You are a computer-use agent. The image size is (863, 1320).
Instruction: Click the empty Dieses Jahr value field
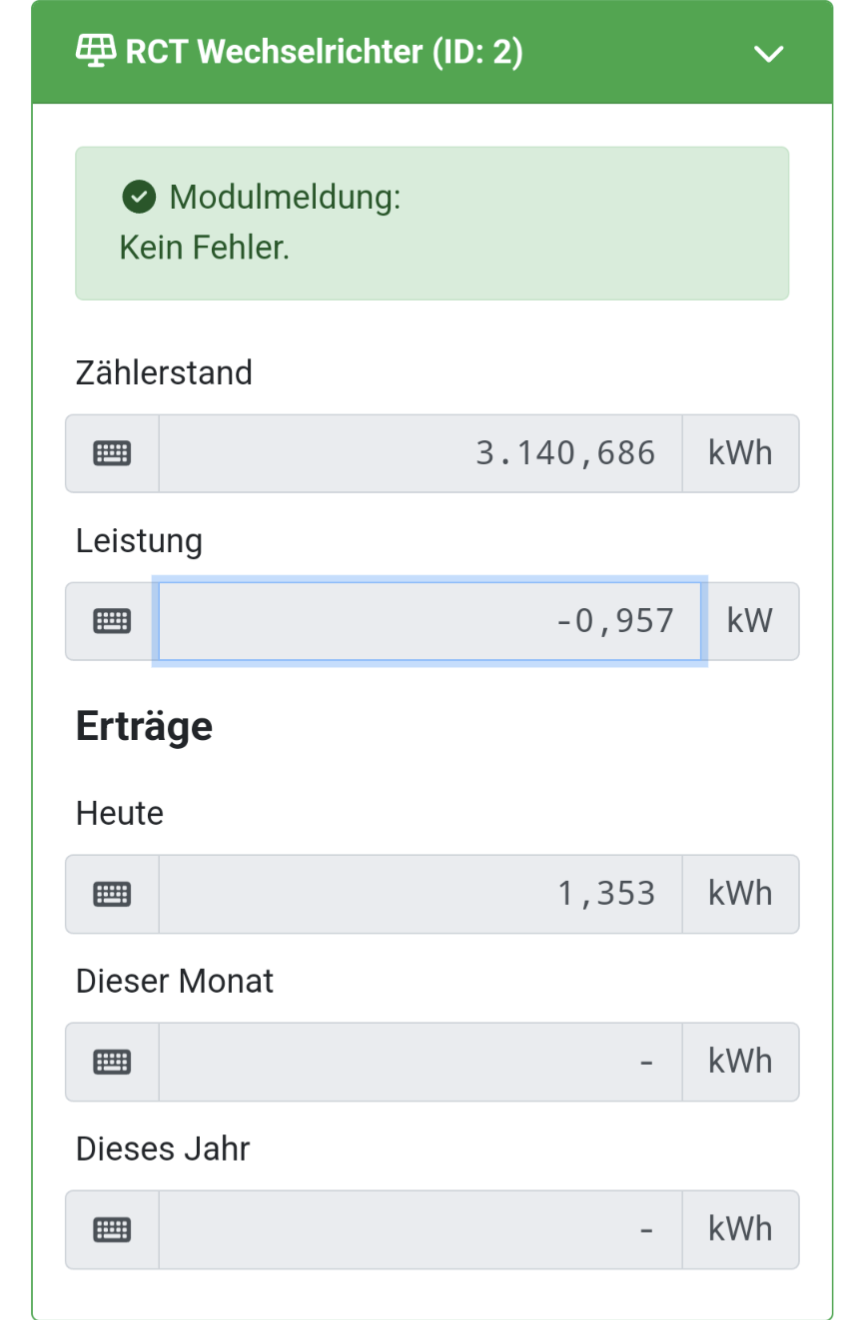[420, 1230]
